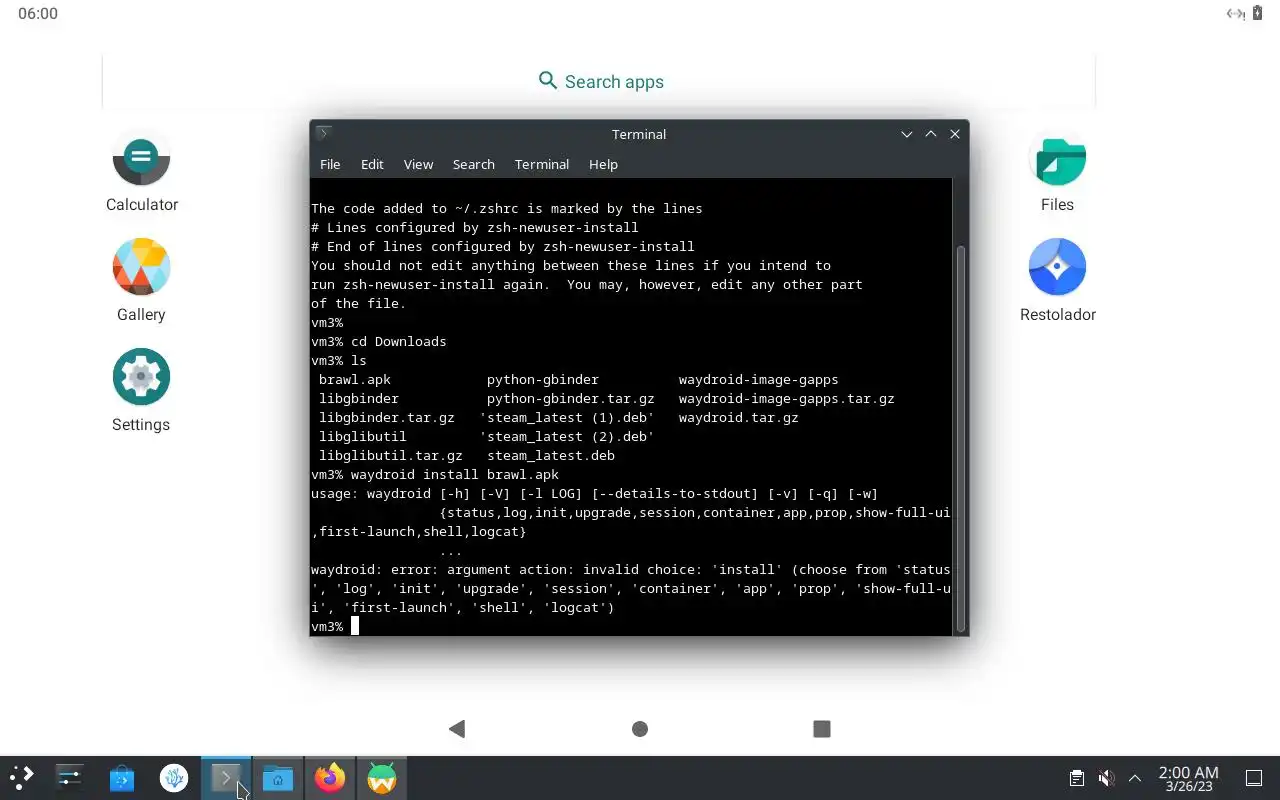
Task: Click libglibutil.tar.gz in the listing
Action: coord(391,455)
